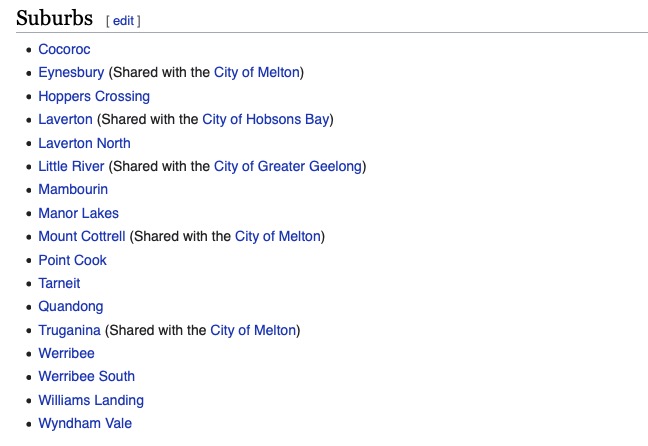Follow the City of Greater Geelong link
648x446 pixels.
[287, 166]
